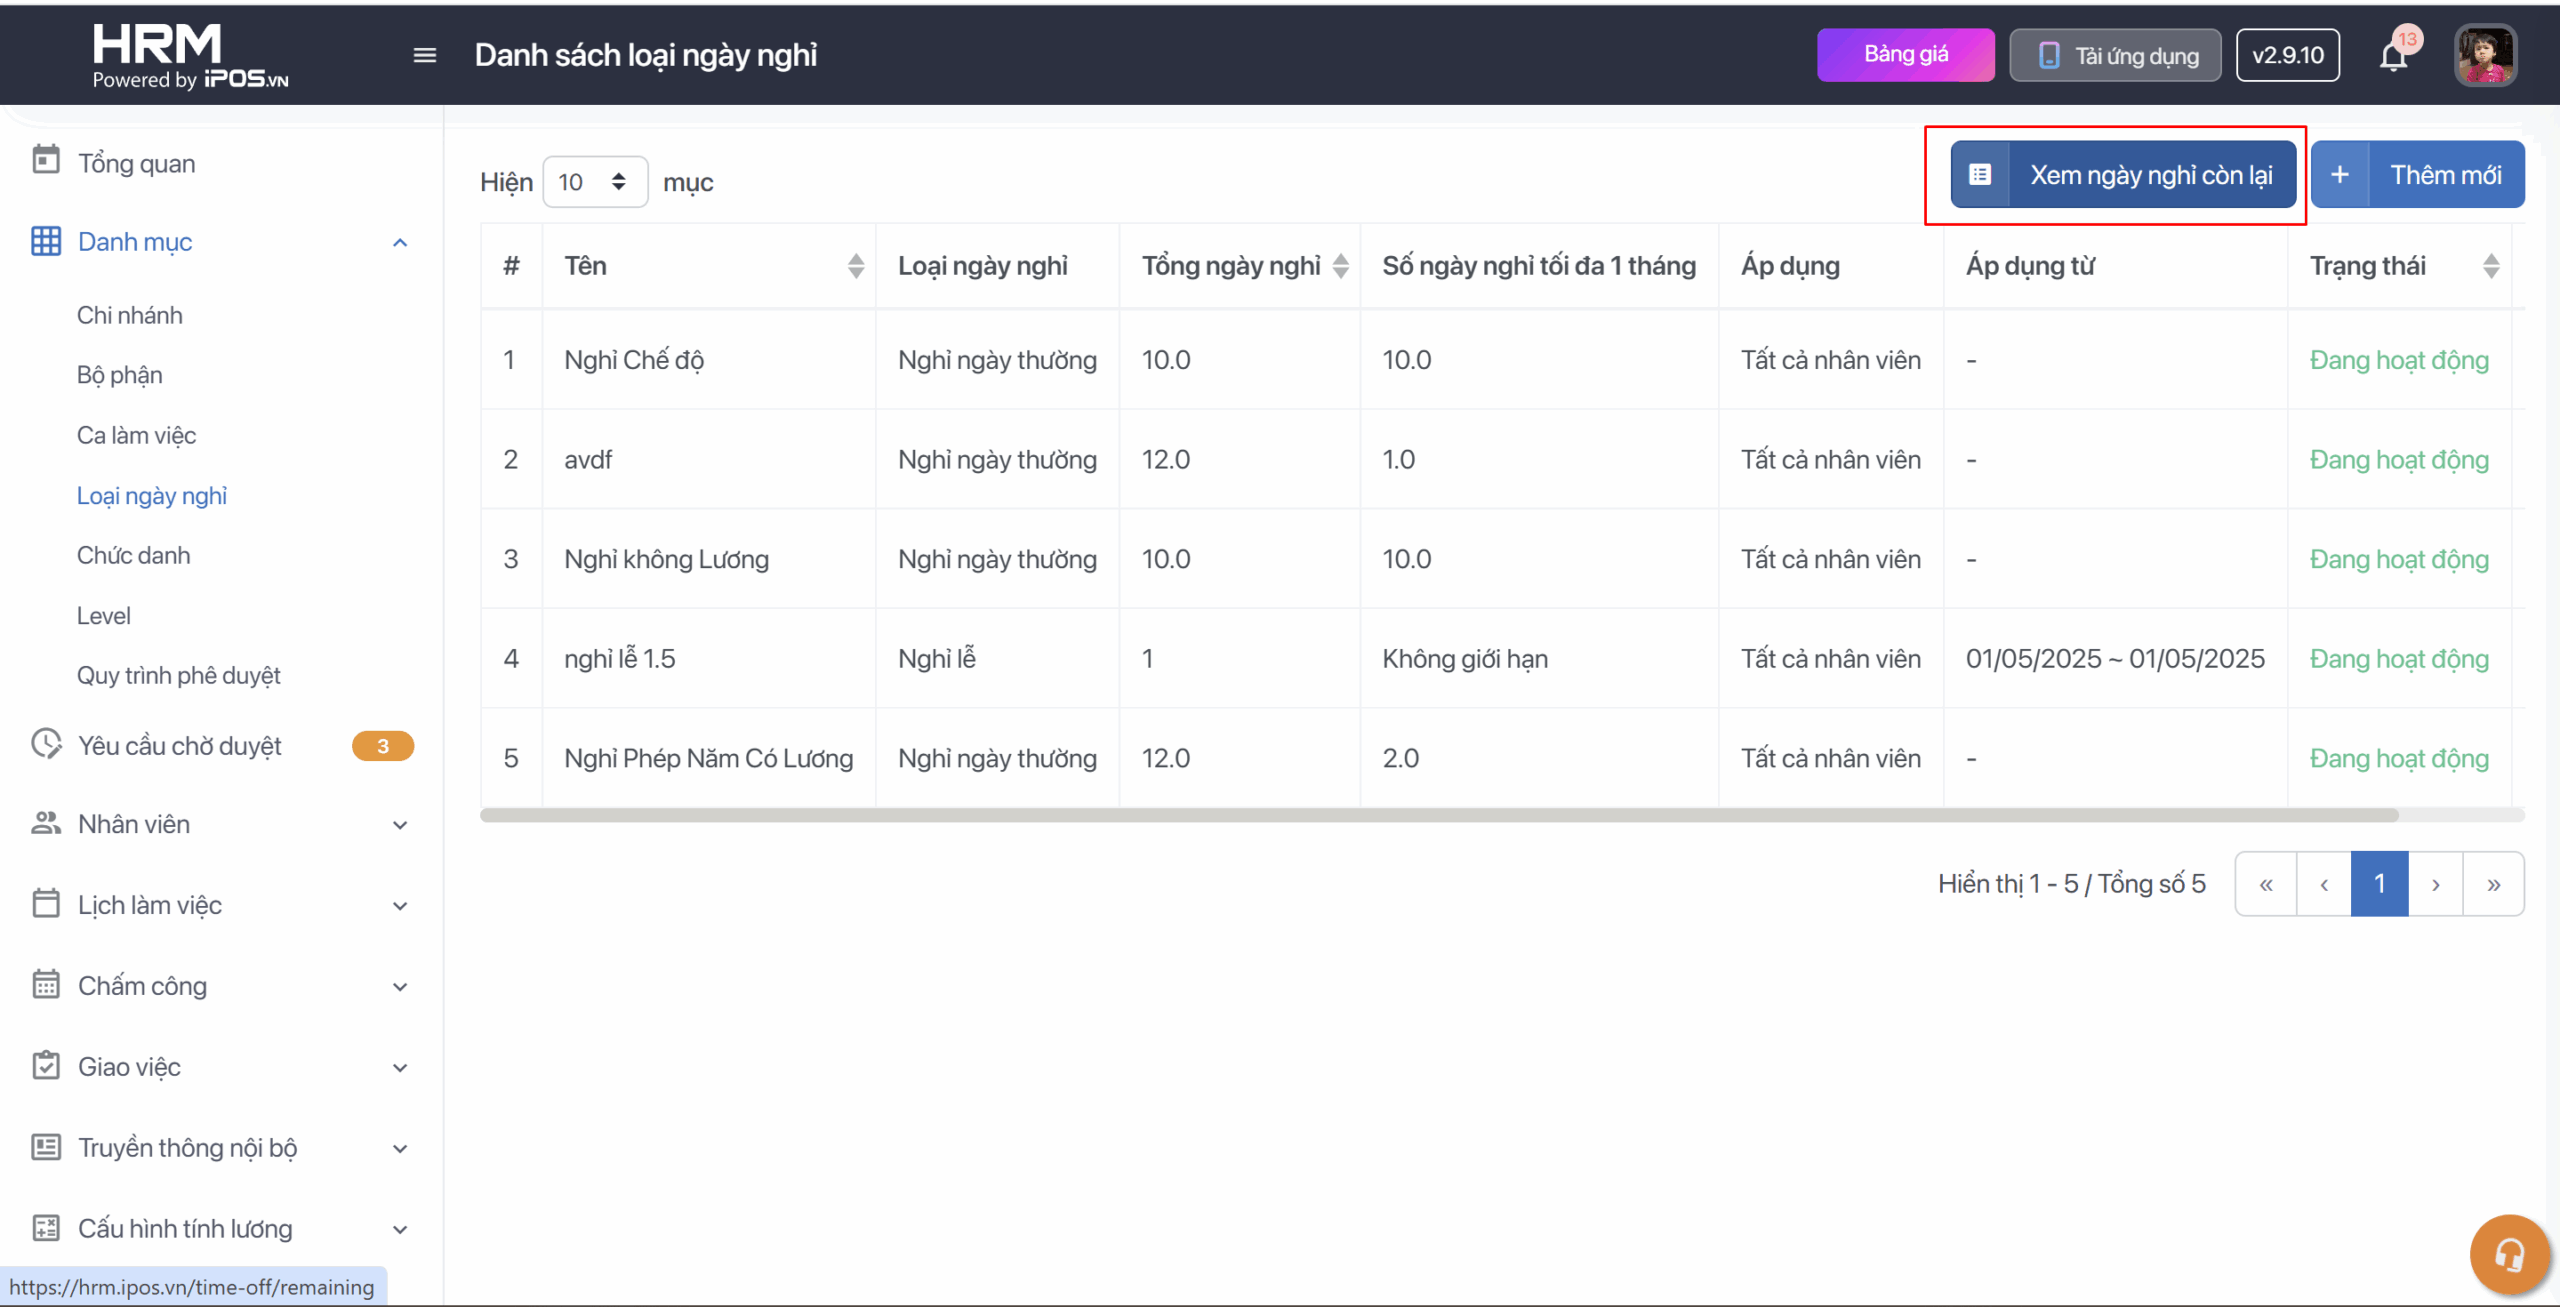Select Quy trình phê duyệt menu item

[178, 675]
